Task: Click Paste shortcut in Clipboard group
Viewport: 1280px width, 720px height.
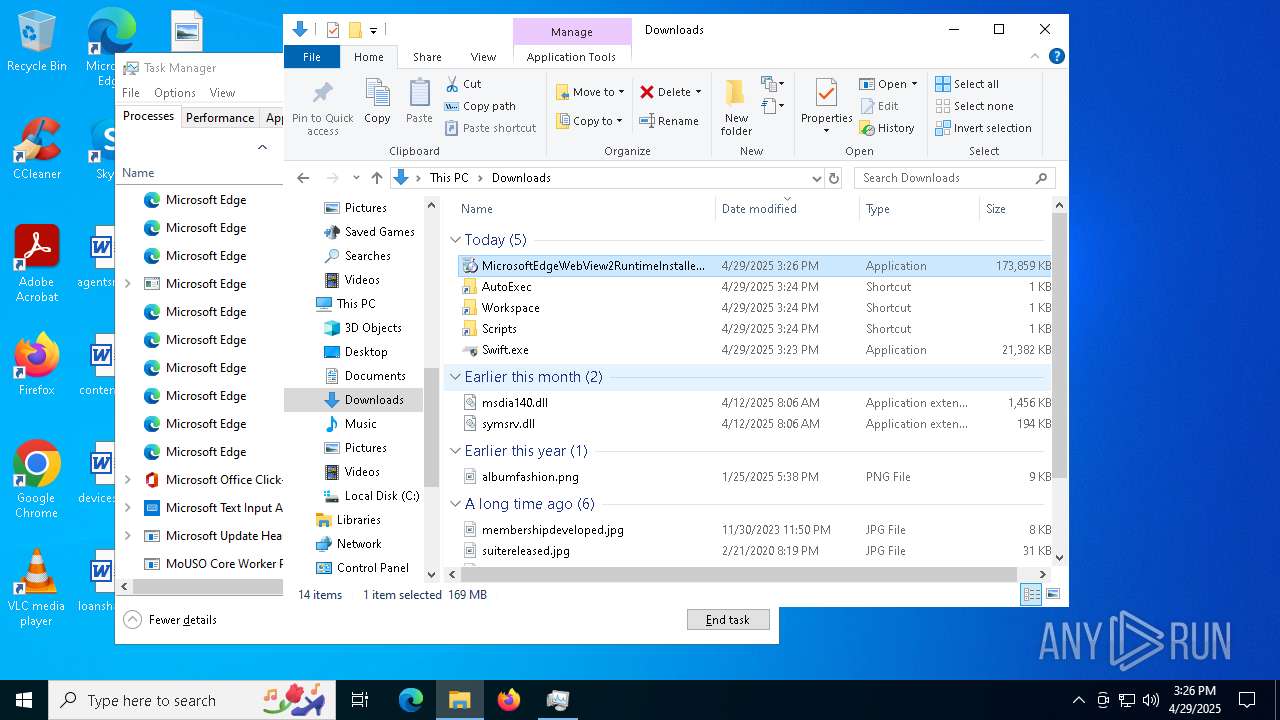Action: [490, 128]
